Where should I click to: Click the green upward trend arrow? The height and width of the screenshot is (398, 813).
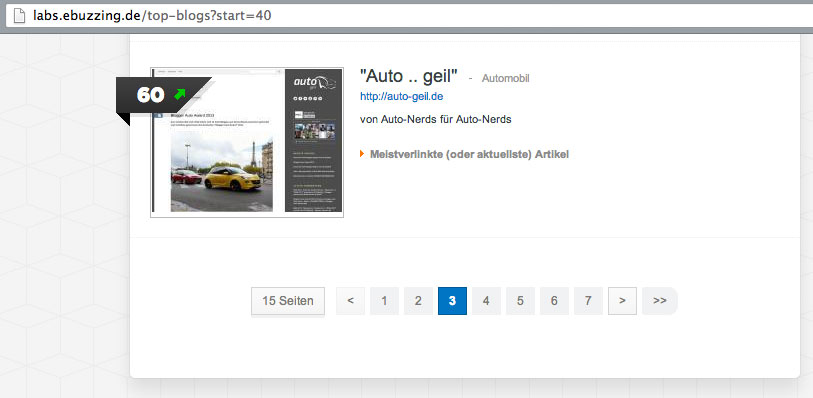pos(179,94)
